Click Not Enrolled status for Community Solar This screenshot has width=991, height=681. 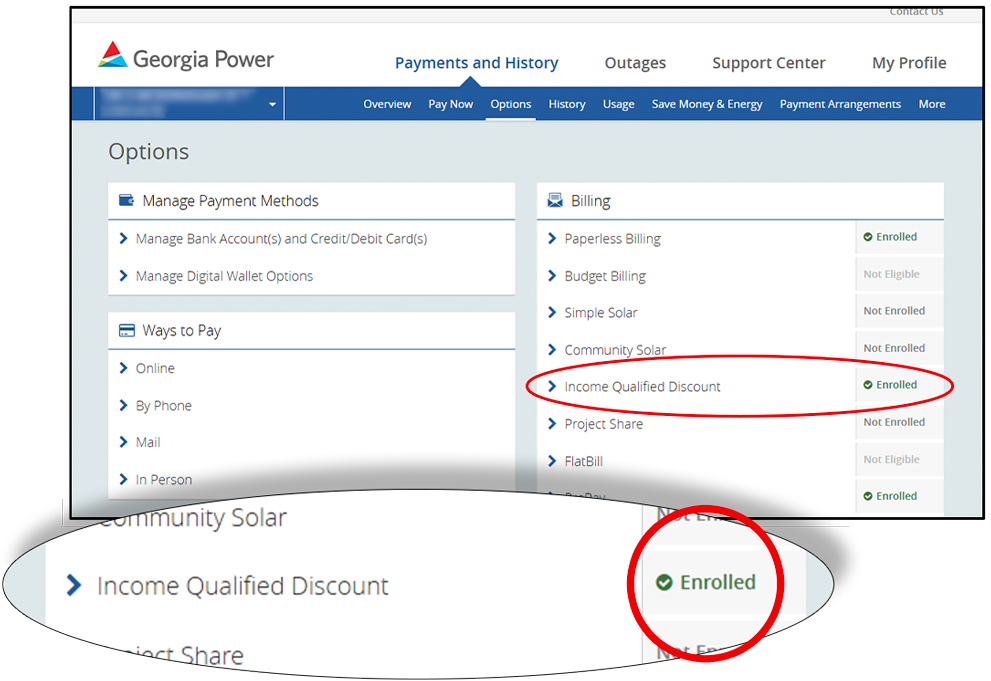click(894, 349)
